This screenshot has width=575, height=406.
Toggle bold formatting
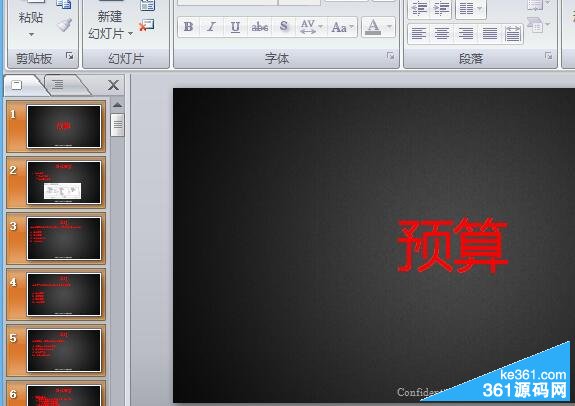coord(188,27)
